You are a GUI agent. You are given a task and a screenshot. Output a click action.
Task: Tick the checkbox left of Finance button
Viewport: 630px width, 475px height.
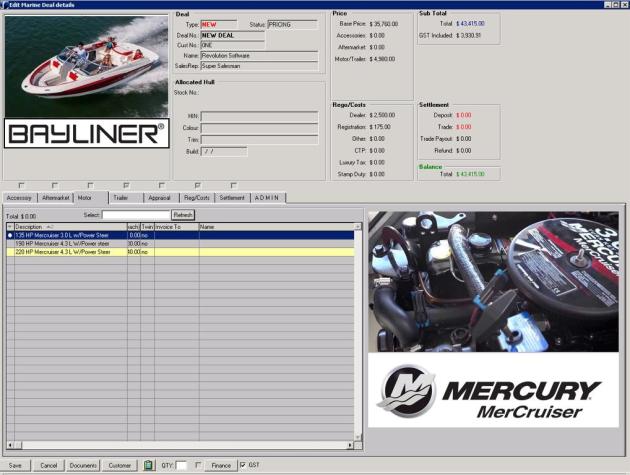coord(198,465)
